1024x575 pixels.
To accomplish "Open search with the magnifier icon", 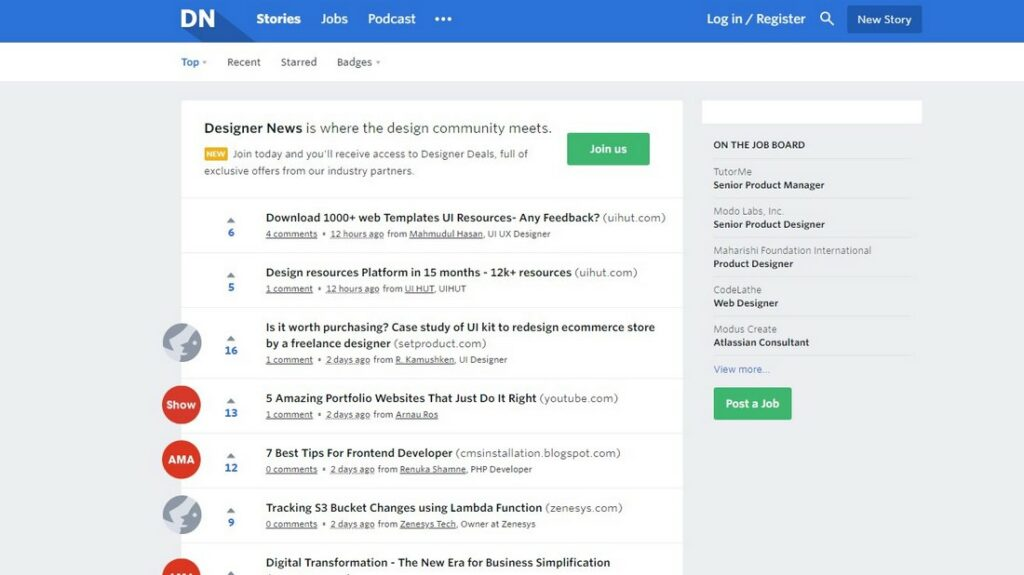I will 827,19.
